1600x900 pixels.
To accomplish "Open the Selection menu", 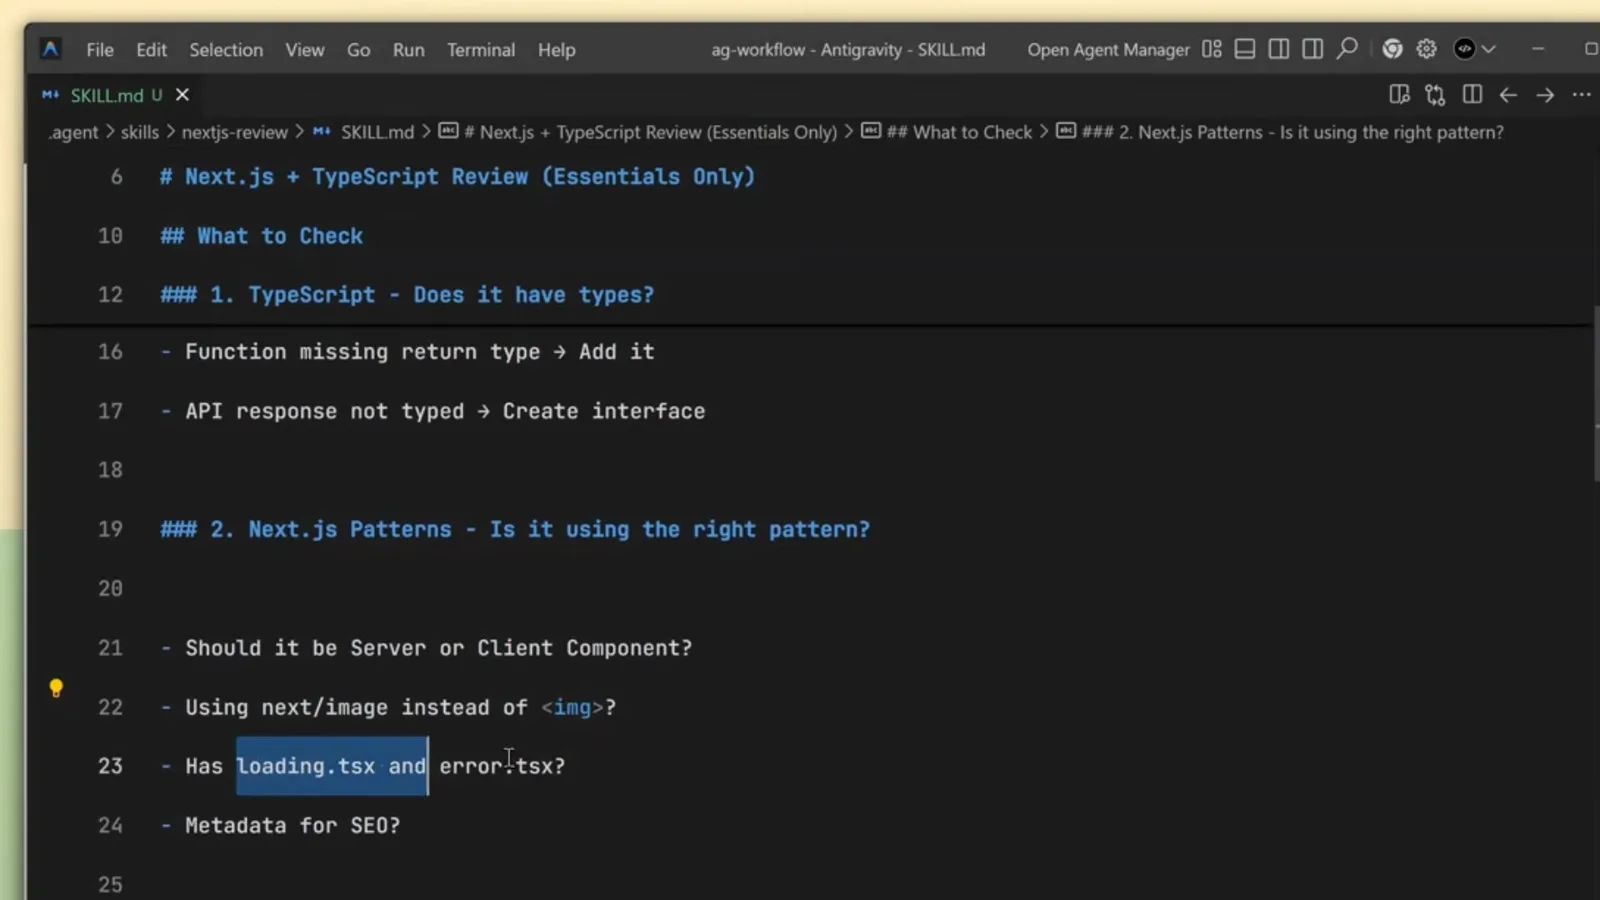I will pyautogui.click(x=226, y=50).
